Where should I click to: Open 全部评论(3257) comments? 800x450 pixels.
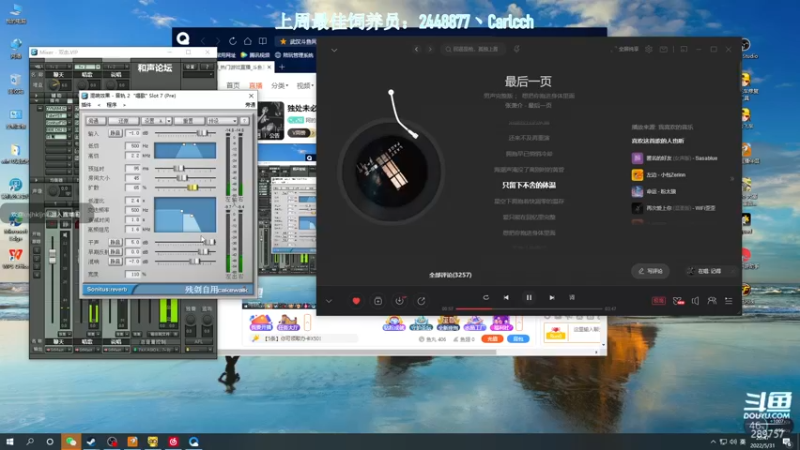pyautogui.click(x=450, y=275)
